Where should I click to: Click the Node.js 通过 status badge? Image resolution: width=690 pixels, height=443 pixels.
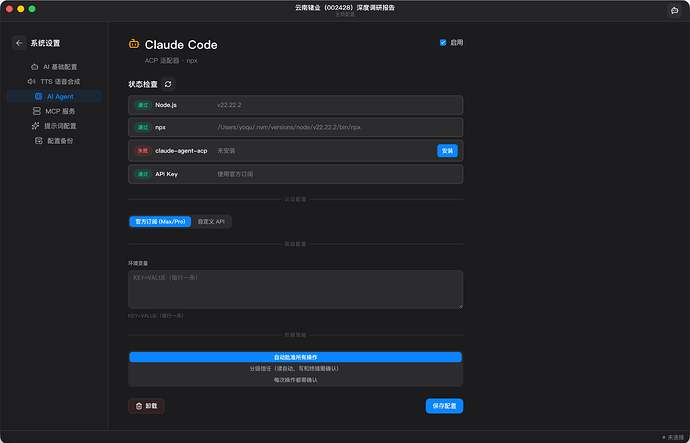(143, 105)
